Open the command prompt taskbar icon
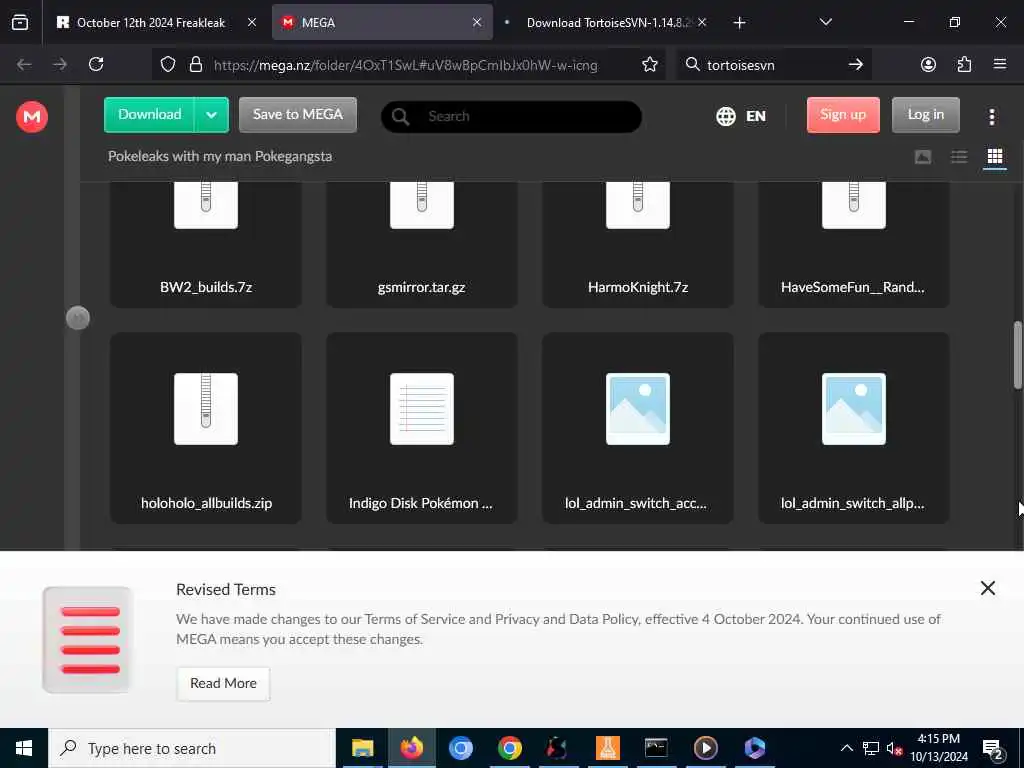Viewport: 1024px width, 768px height. point(656,748)
